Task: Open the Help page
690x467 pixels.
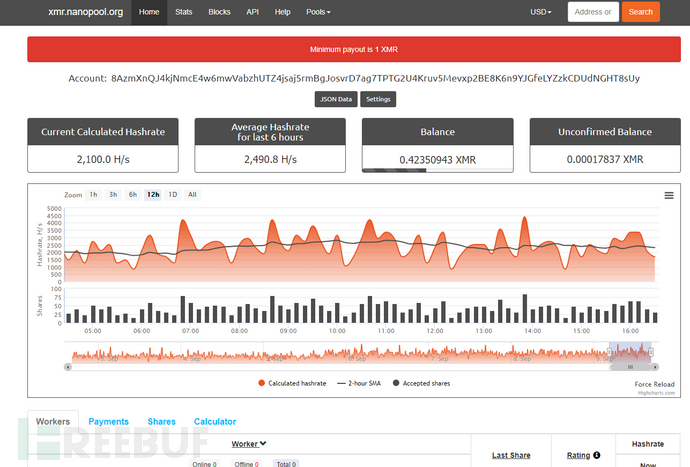Action: pyautogui.click(x=283, y=12)
